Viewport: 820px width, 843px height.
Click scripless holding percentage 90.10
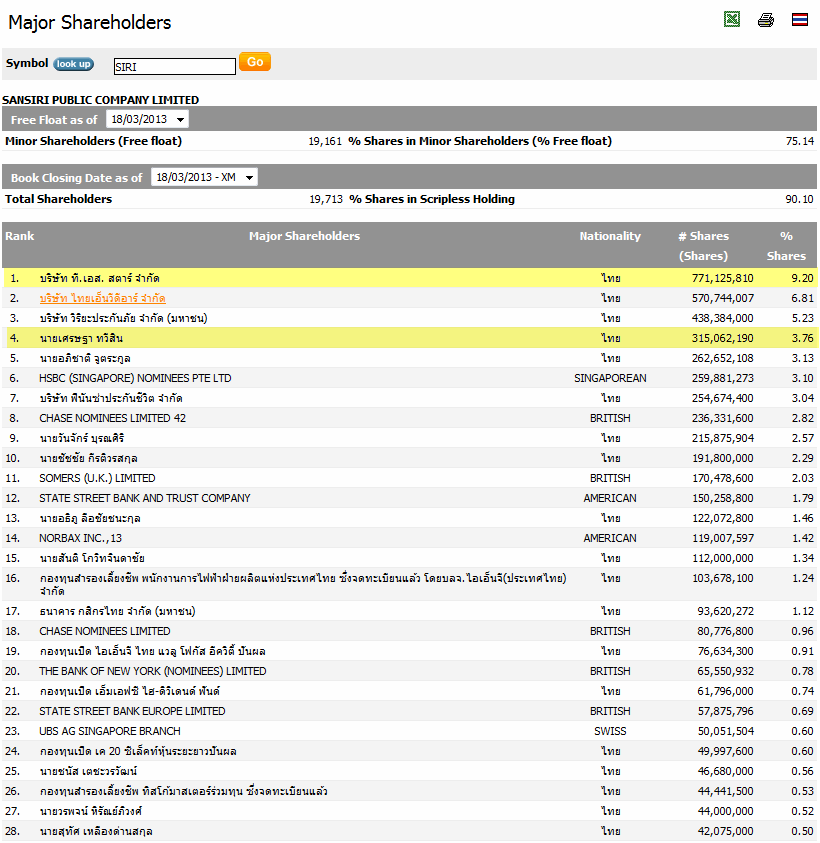(x=800, y=199)
